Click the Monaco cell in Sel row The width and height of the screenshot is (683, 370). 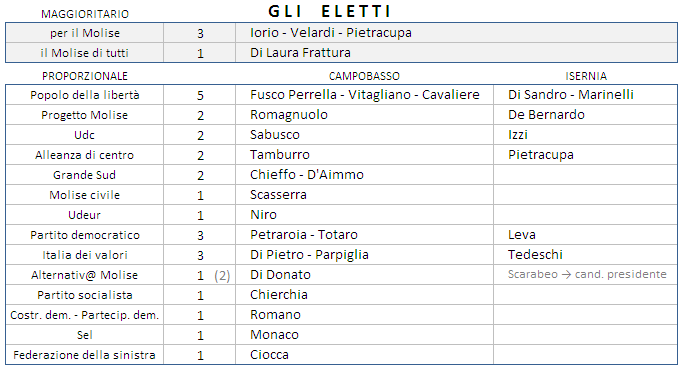click(364, 335)
